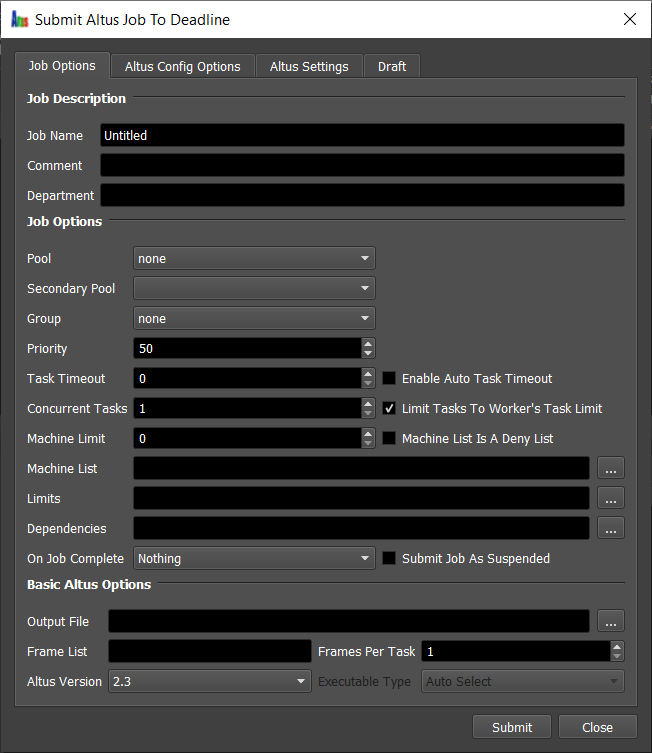The image size is (652, 753).
Task: Open the Altus Settings tab
Action: [309, 66]
